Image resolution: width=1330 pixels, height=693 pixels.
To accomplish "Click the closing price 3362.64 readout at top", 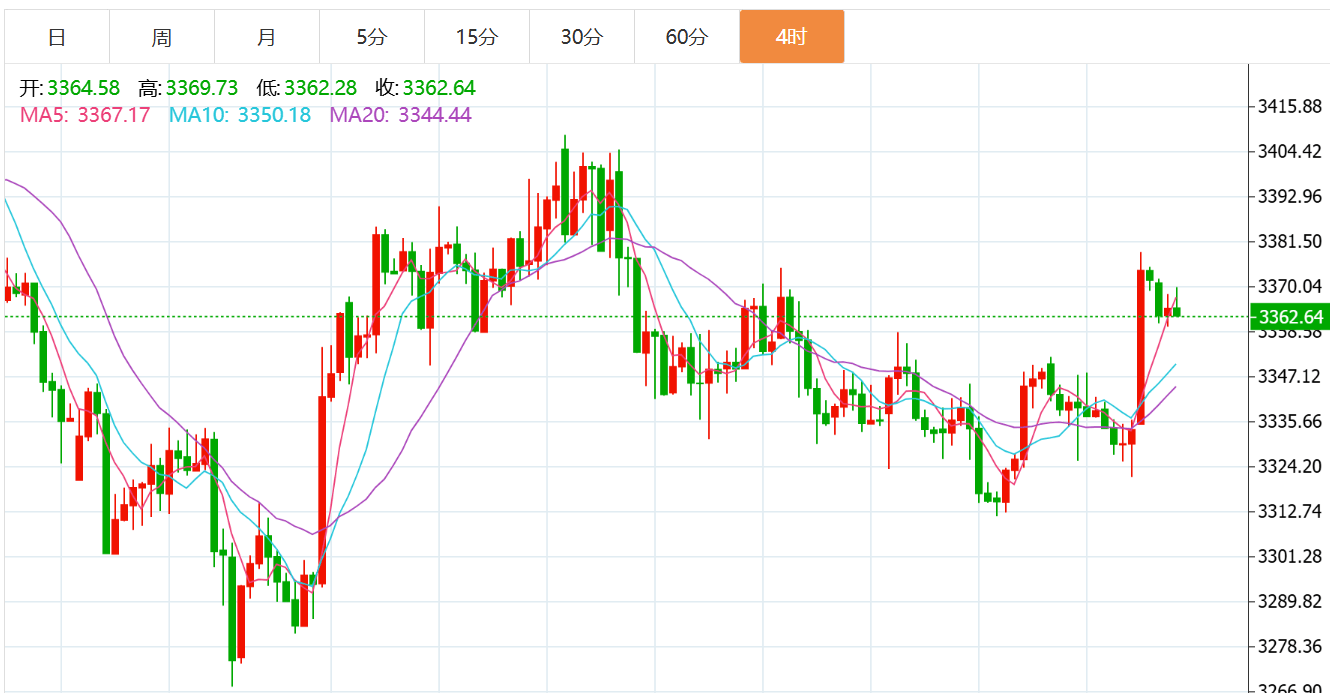I will [x=439, y=89].
